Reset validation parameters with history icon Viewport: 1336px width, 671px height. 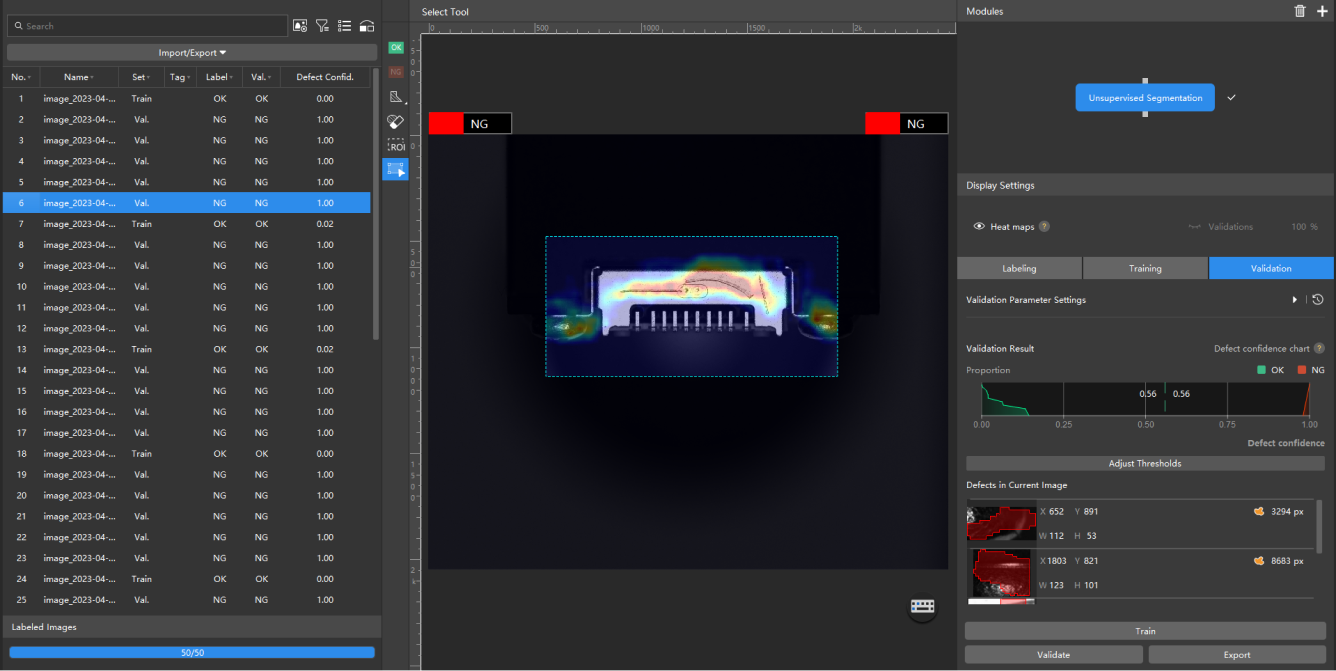(x=1318, y=300)
